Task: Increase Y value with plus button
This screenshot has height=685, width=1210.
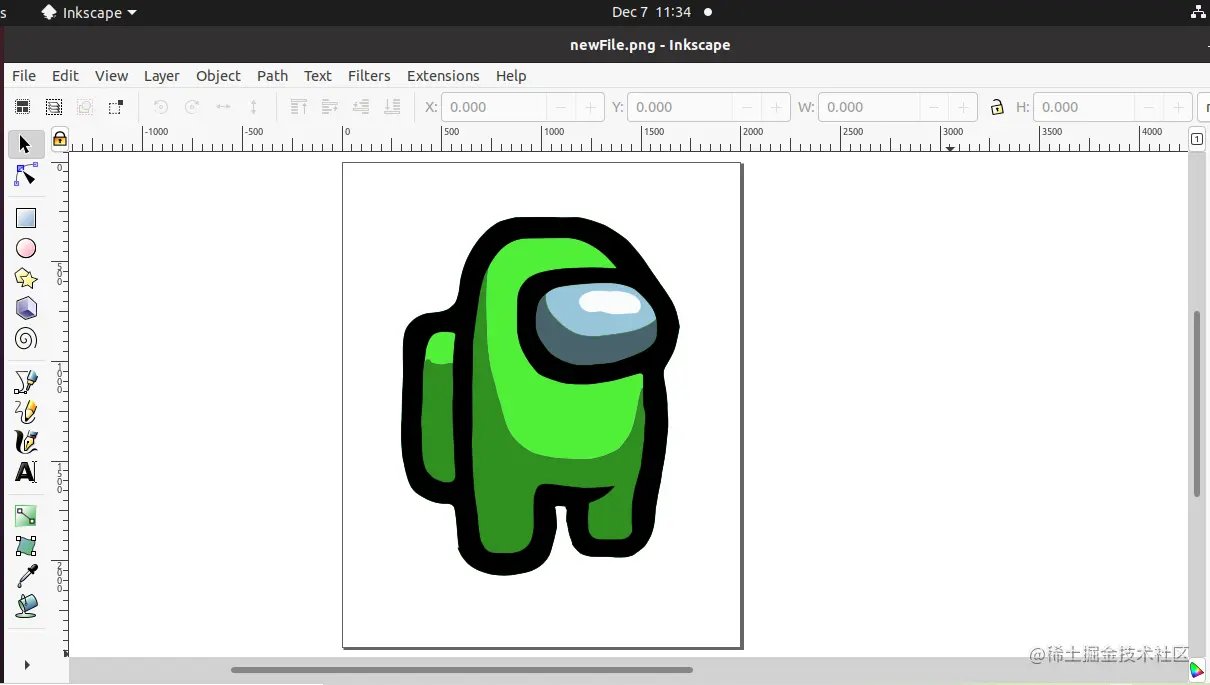Action: coord(776,107)
